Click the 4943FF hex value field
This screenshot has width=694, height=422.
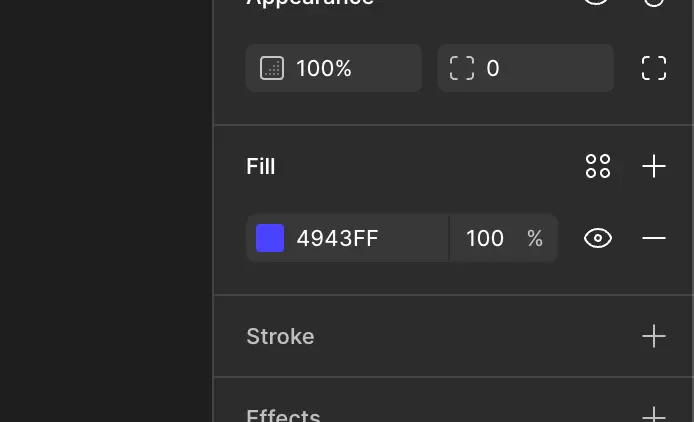coord(360,238)
